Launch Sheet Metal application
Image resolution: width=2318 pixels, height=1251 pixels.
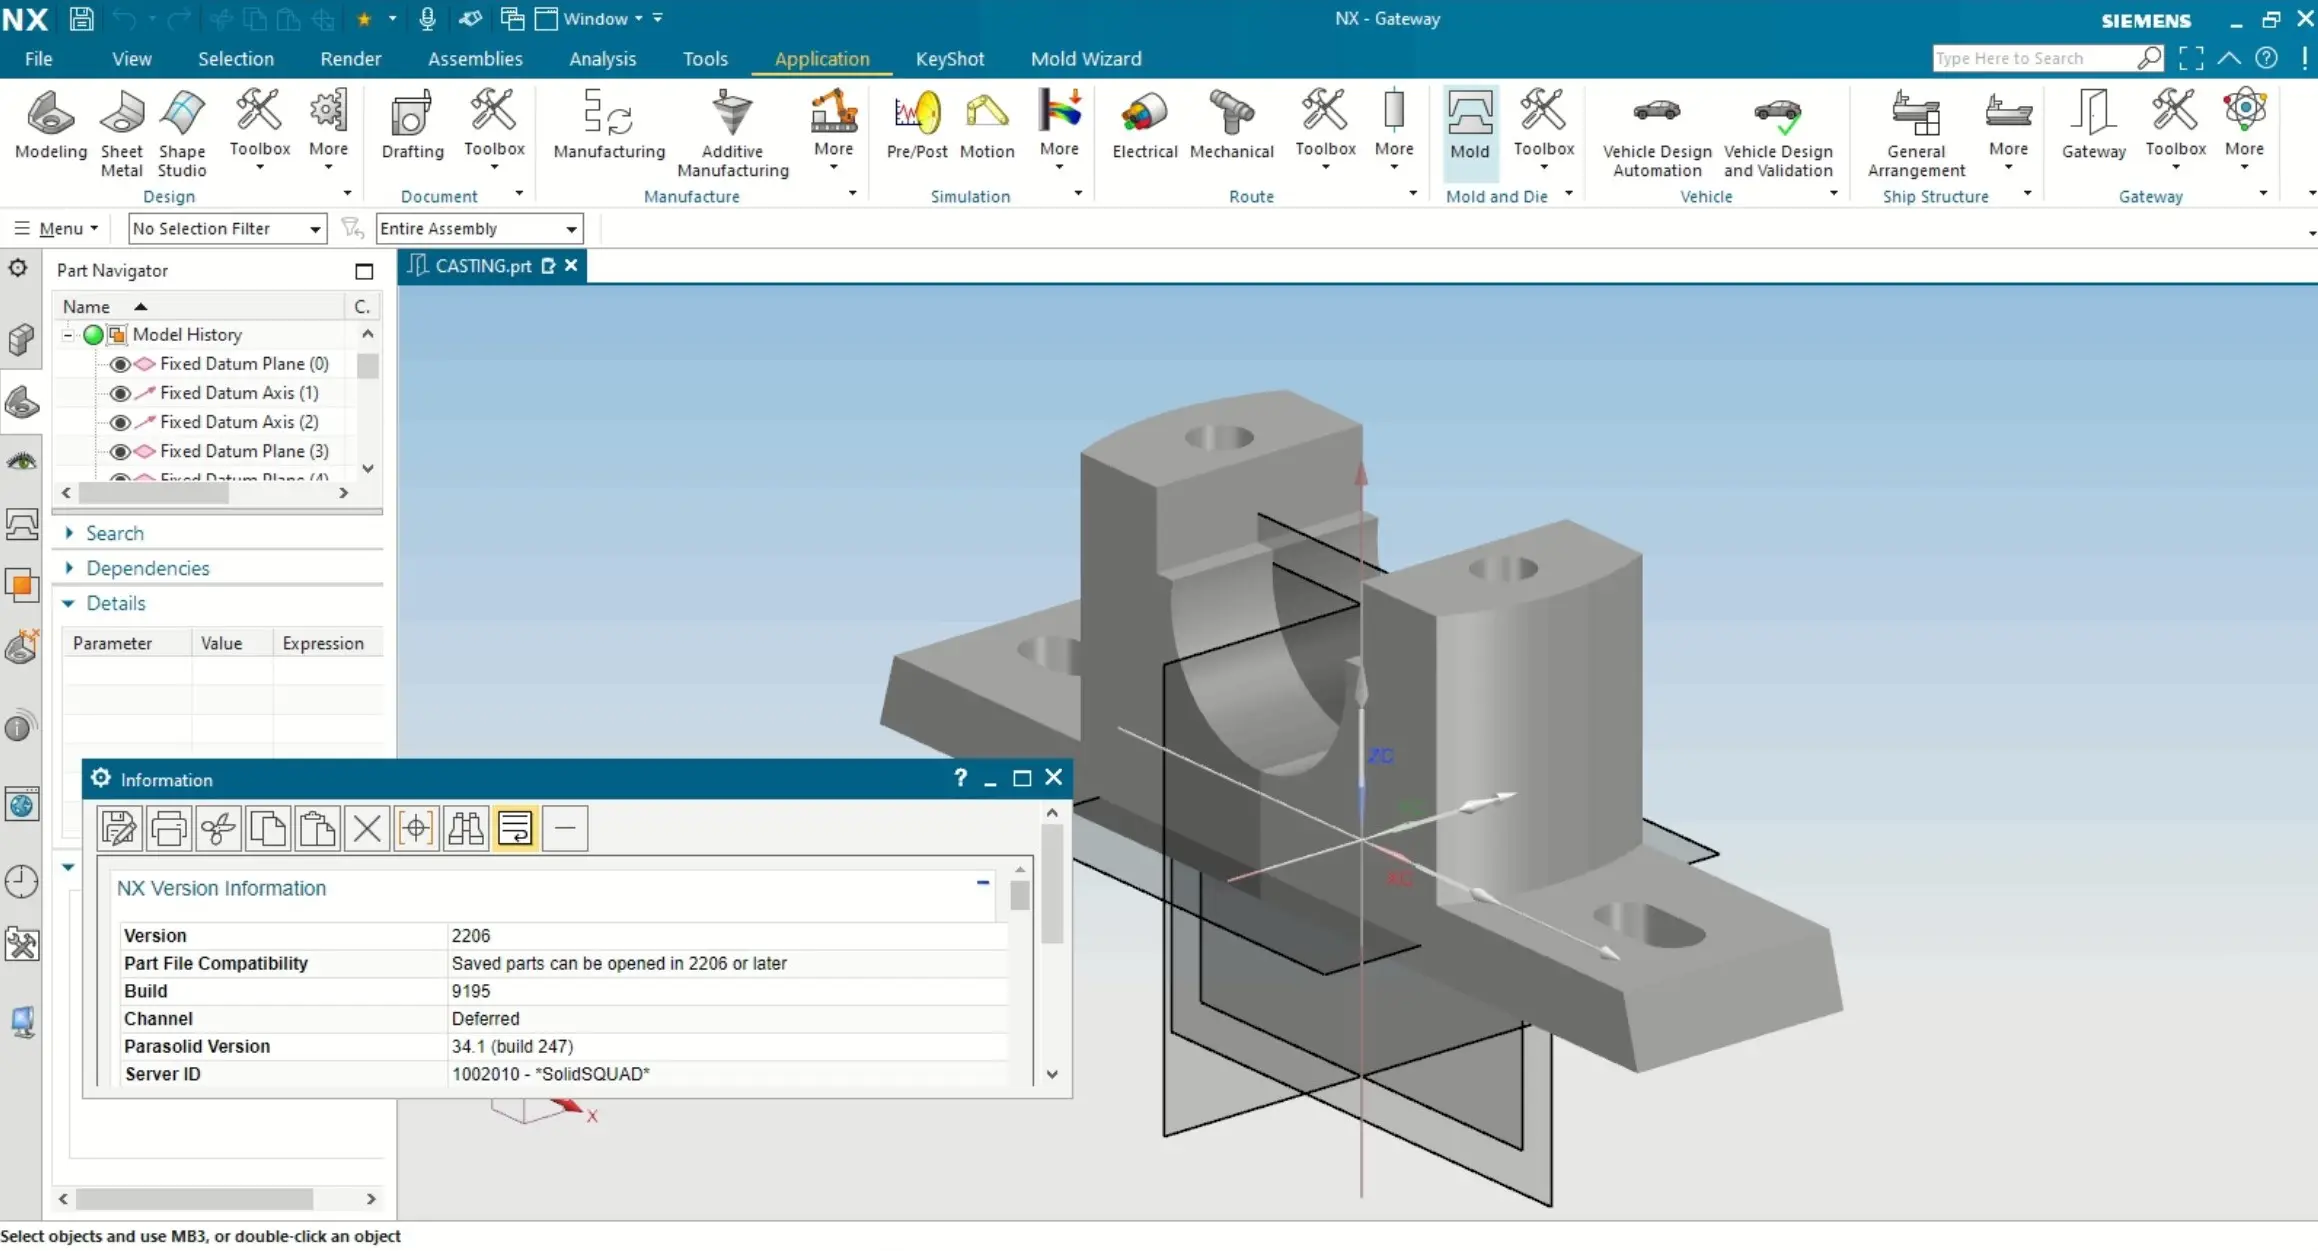121,134
